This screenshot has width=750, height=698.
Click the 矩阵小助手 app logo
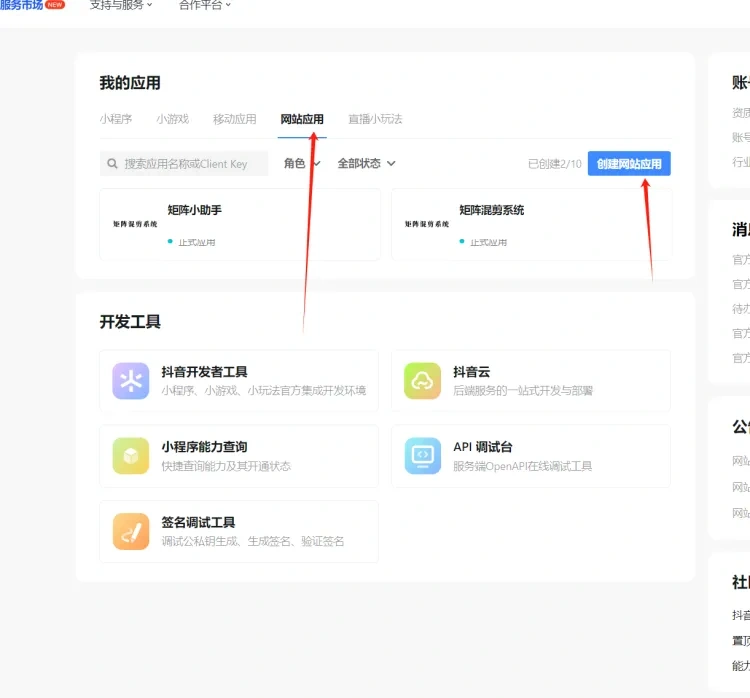point(135,224)
